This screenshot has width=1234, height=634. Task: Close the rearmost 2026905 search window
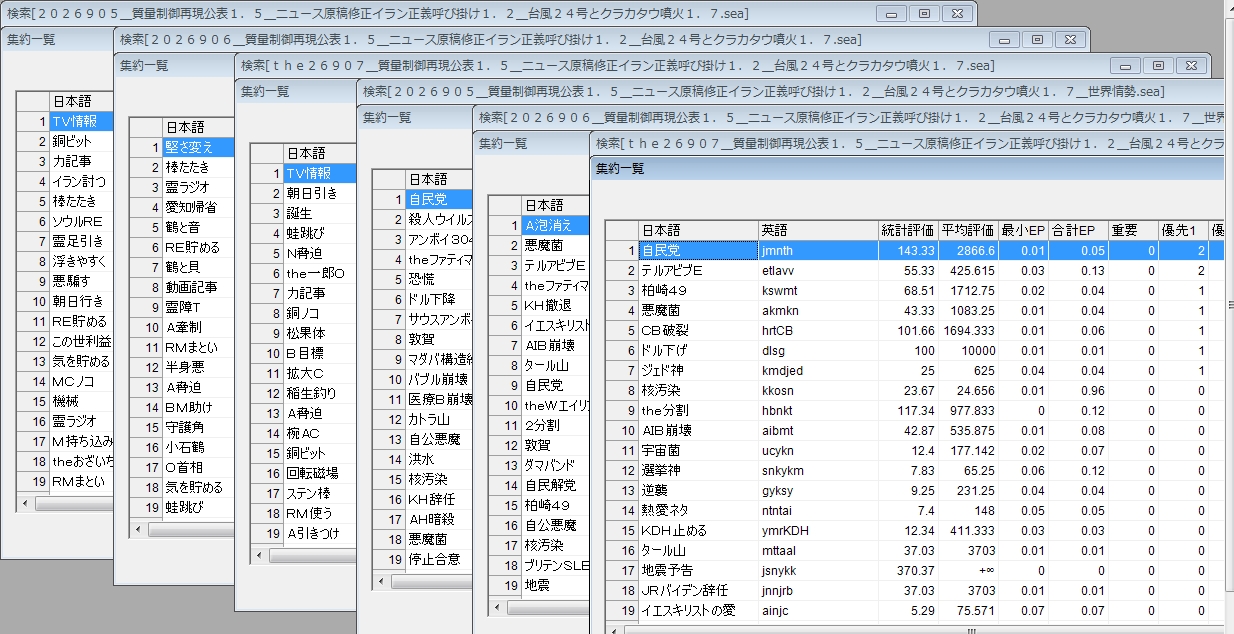click(x=957, y=13)
